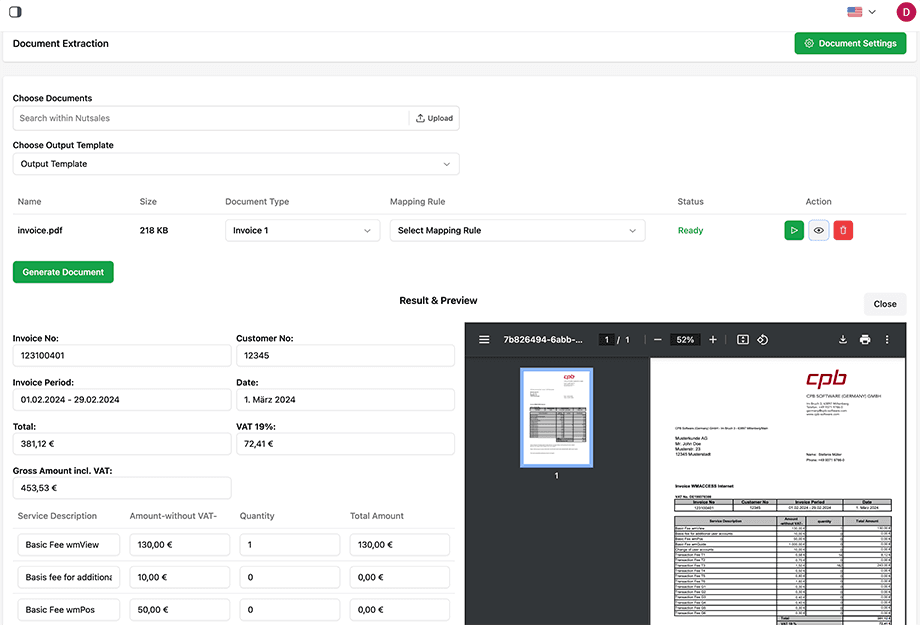This screenshot has width=920, height=625.
Task: Click the 218 KB size cell
Action: pos(154,231)
